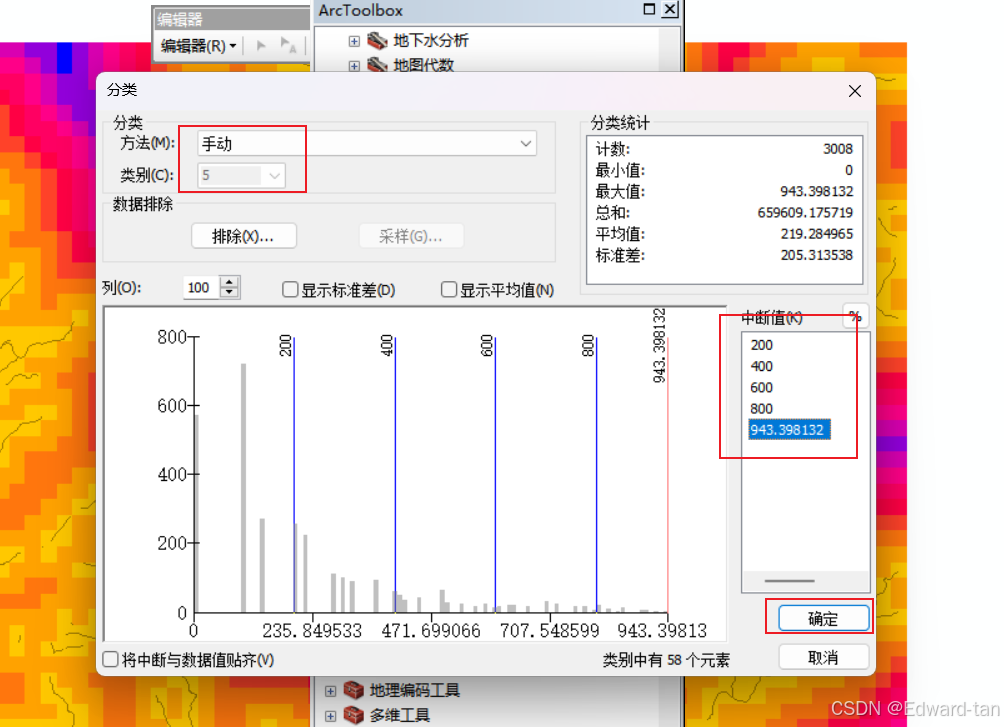Screen dimensions: 1004x727
Task: Click the 排除(X)... button
Action: coord(243,236)
